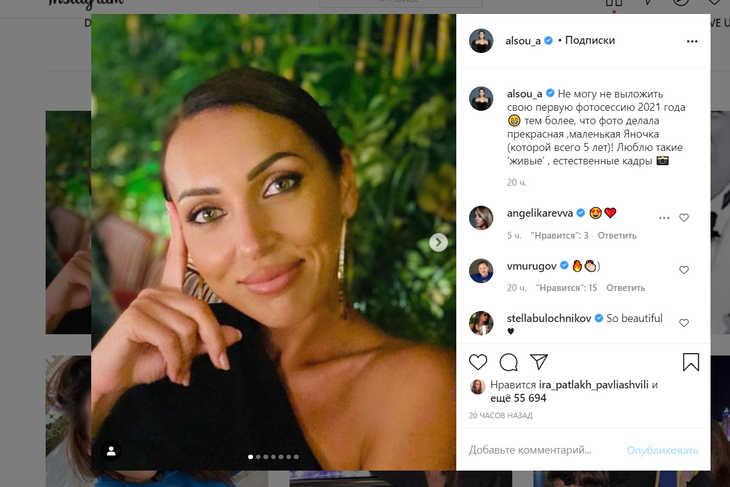The image size is (730, 487).
Task: Open the comment bubble icon
Action: [508, 361]
